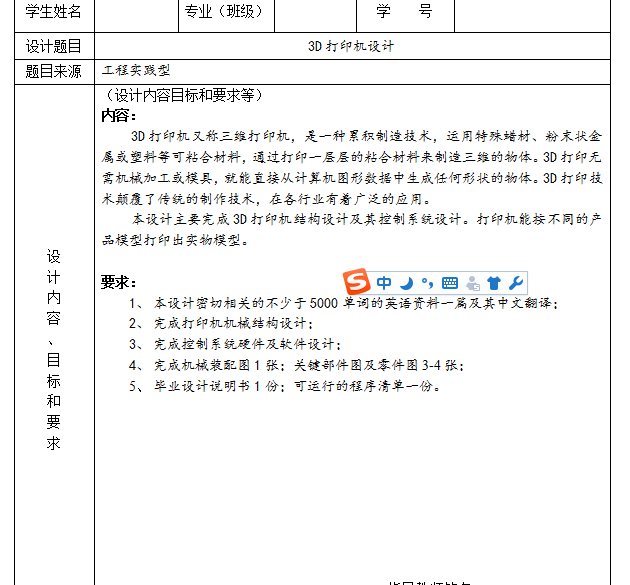Screen dimensions: 630x585
Task: Click the 题目来源 label cell
Action: [54, 72]
